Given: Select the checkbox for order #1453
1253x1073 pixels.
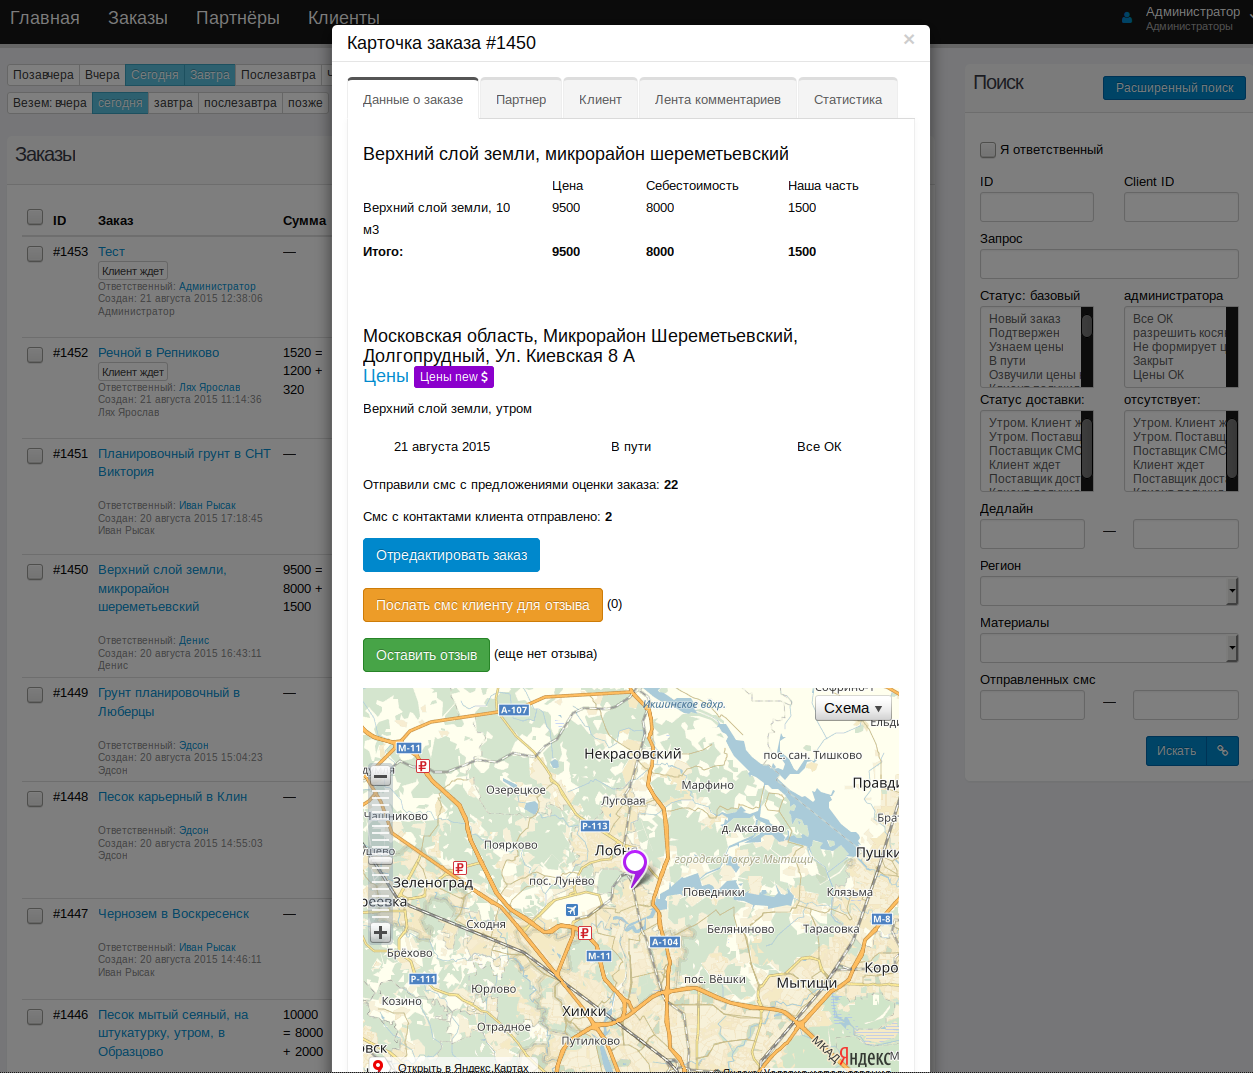Looking at the screenshot, I should (35, 253).
